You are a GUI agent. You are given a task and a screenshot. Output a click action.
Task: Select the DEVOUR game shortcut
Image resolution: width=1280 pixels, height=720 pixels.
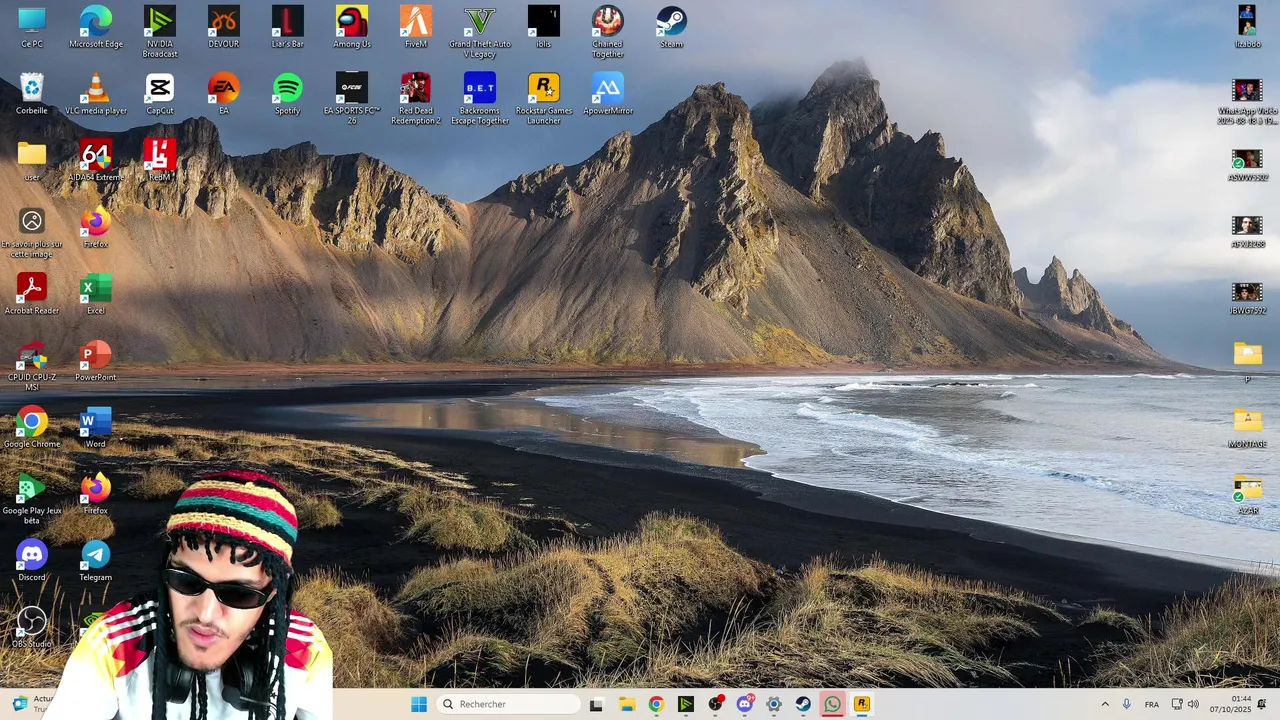[224, 27]
